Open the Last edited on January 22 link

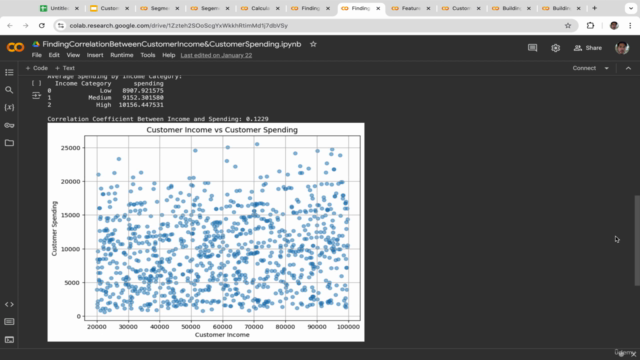click(x=216, y=55)
